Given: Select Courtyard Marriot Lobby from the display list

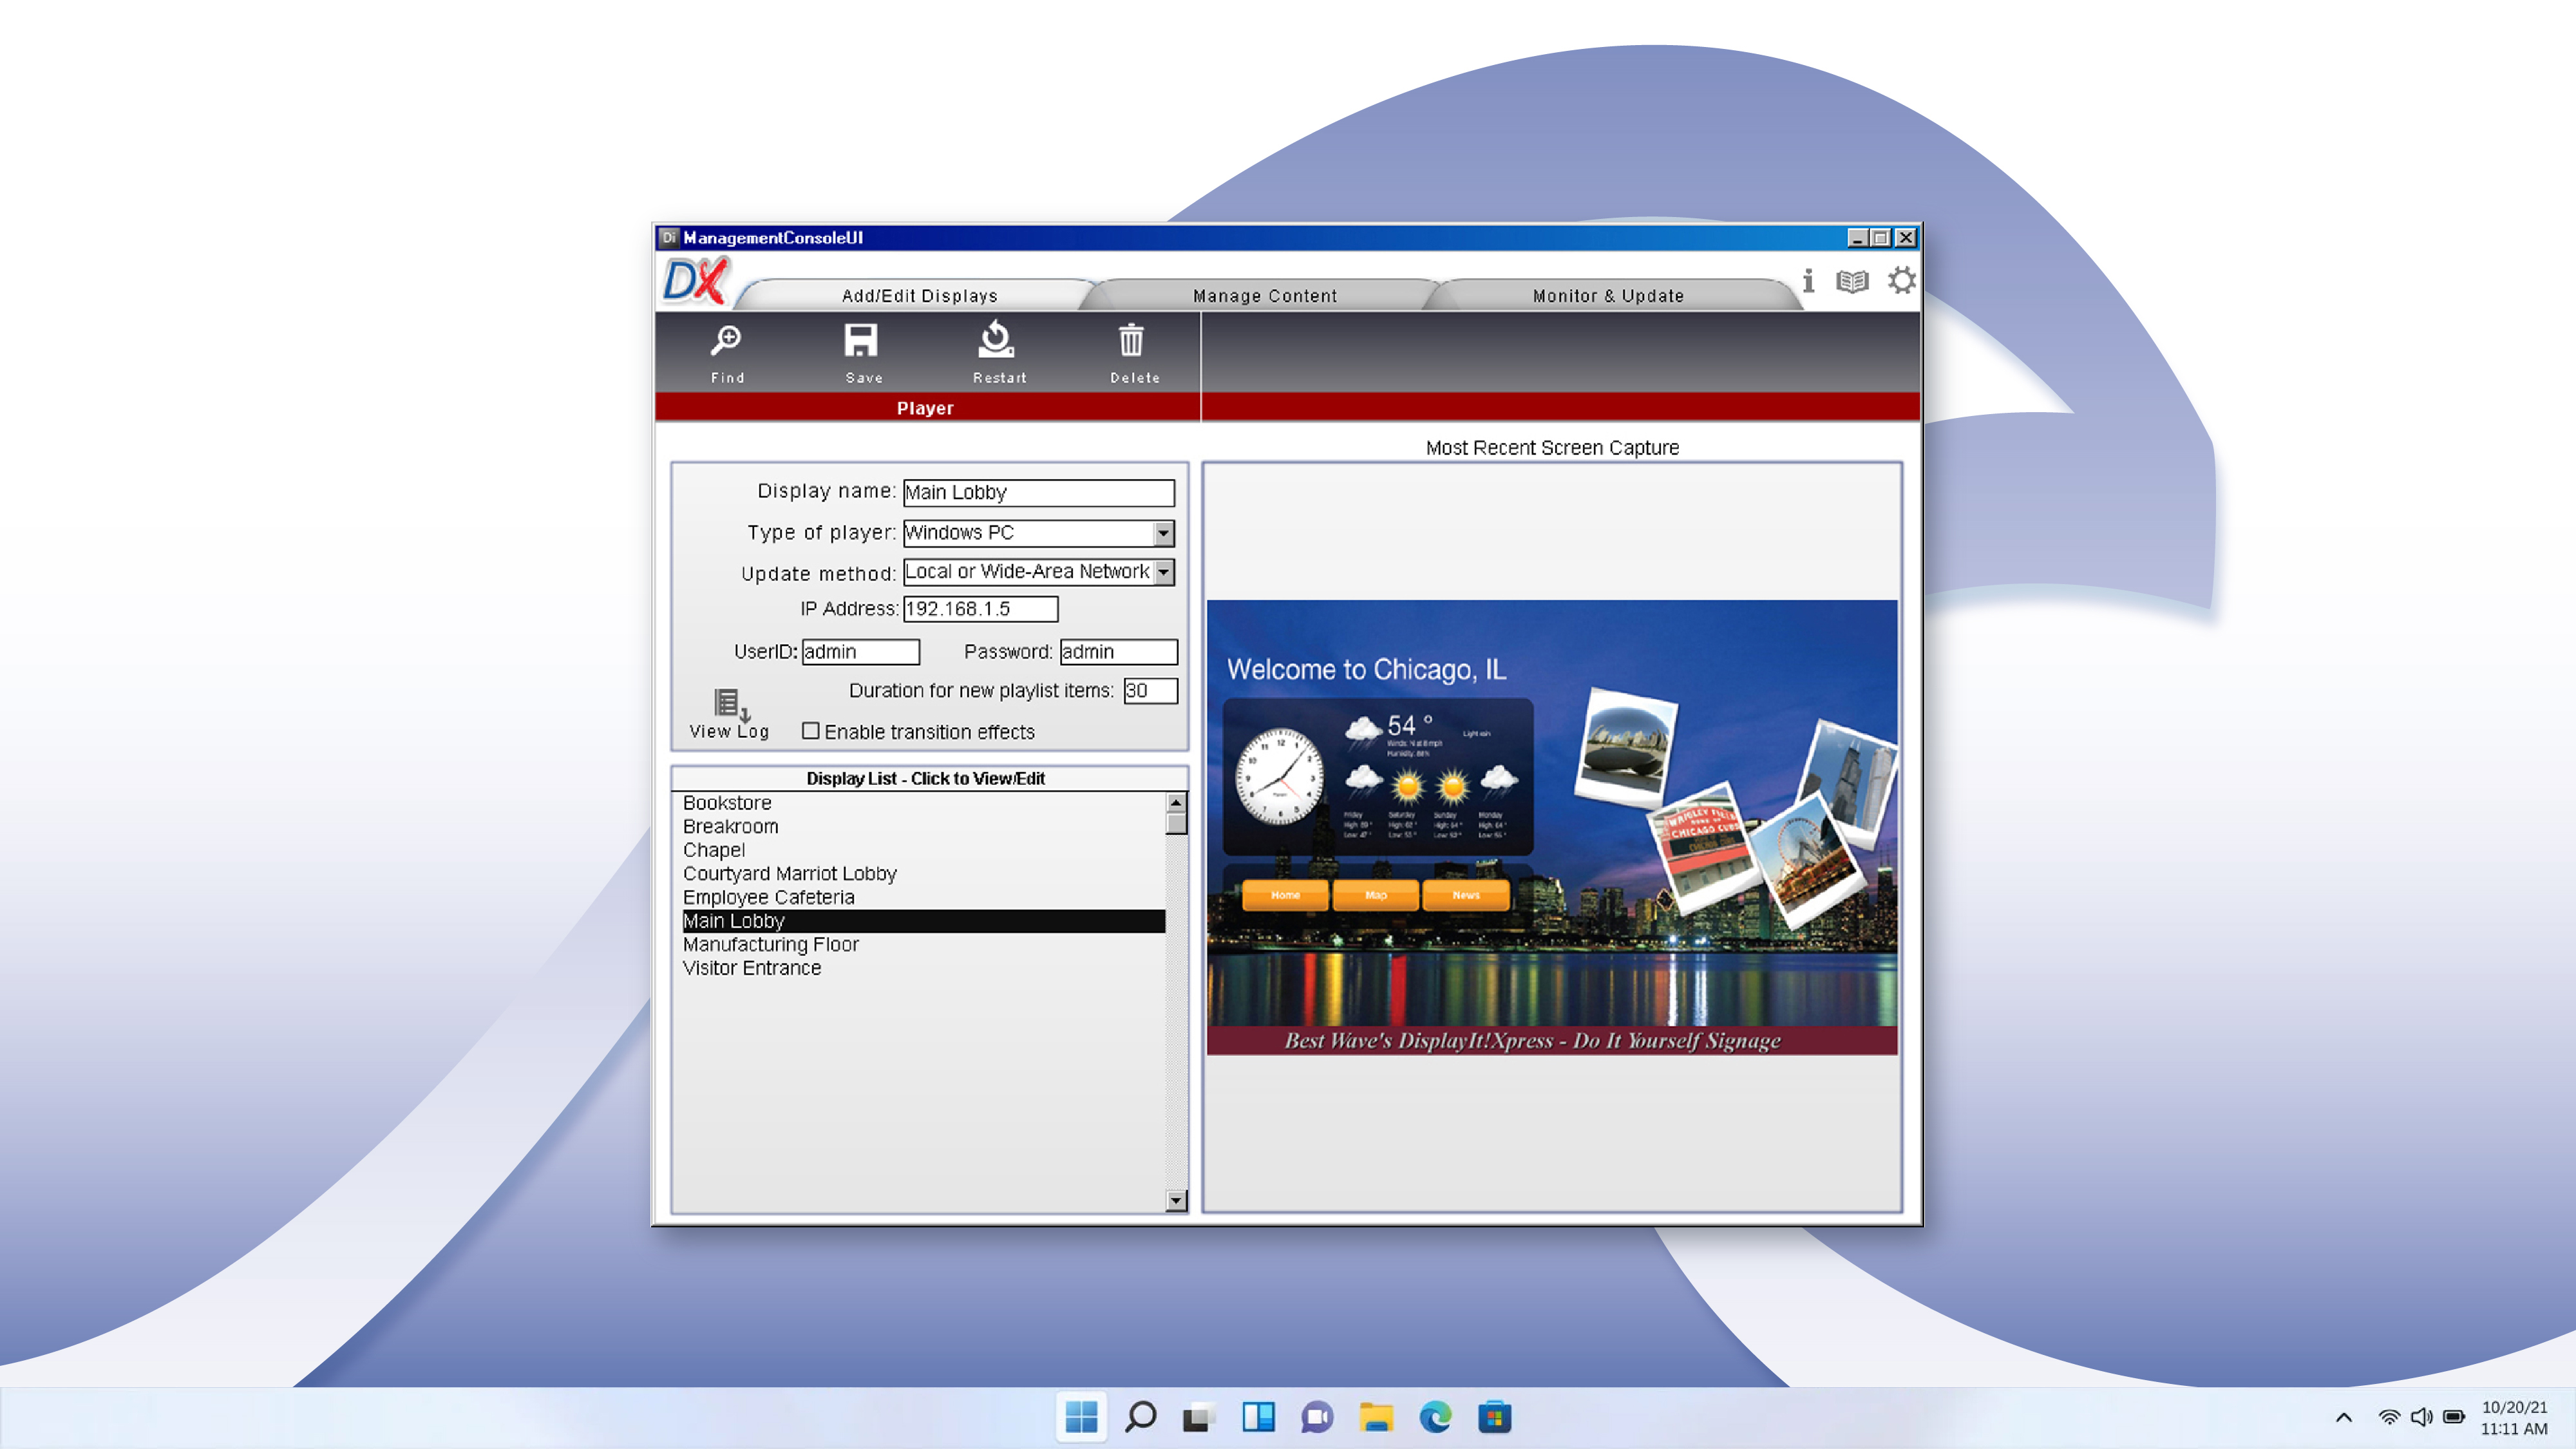Looking at the screenshot, I should pos(789,873).
